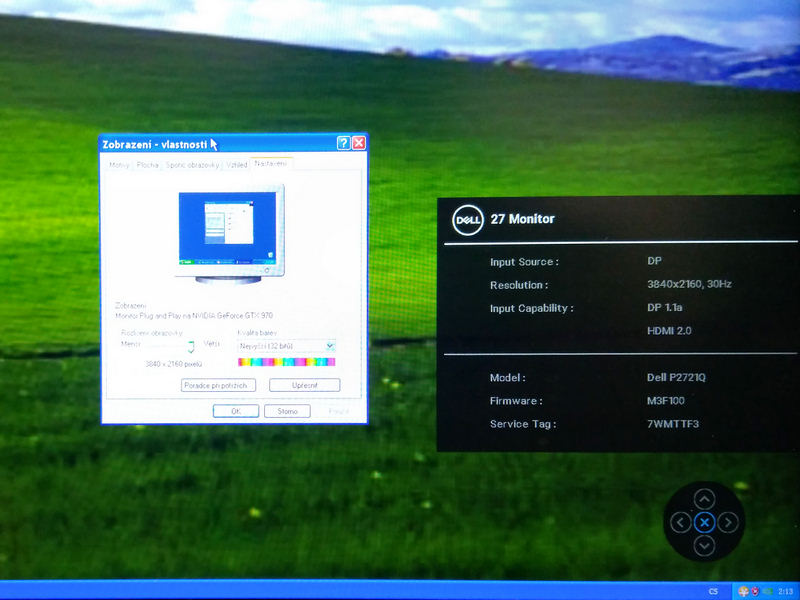Select the Nastavení tab
The height and width of the screenshot is (600, 800).
271,163
